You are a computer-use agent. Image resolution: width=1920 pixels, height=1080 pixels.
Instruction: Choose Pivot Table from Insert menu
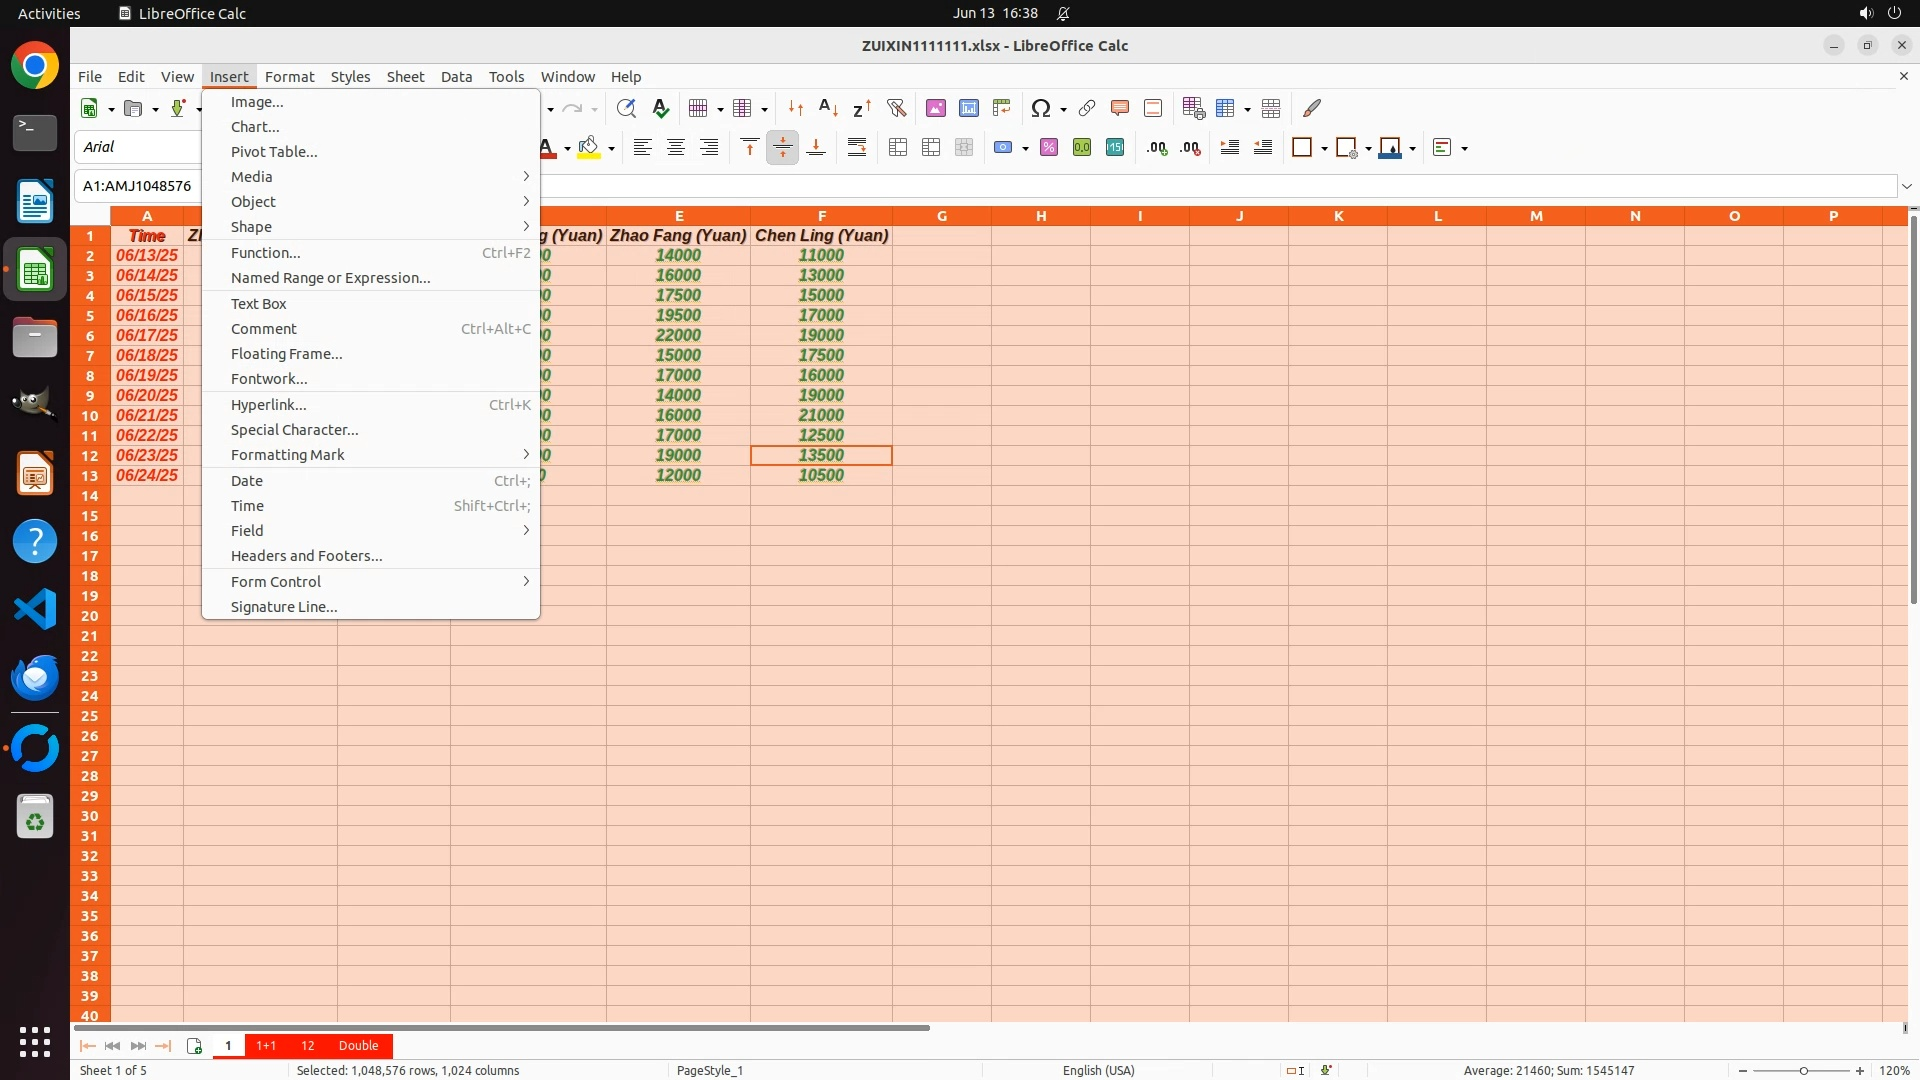tap(274, 151)
